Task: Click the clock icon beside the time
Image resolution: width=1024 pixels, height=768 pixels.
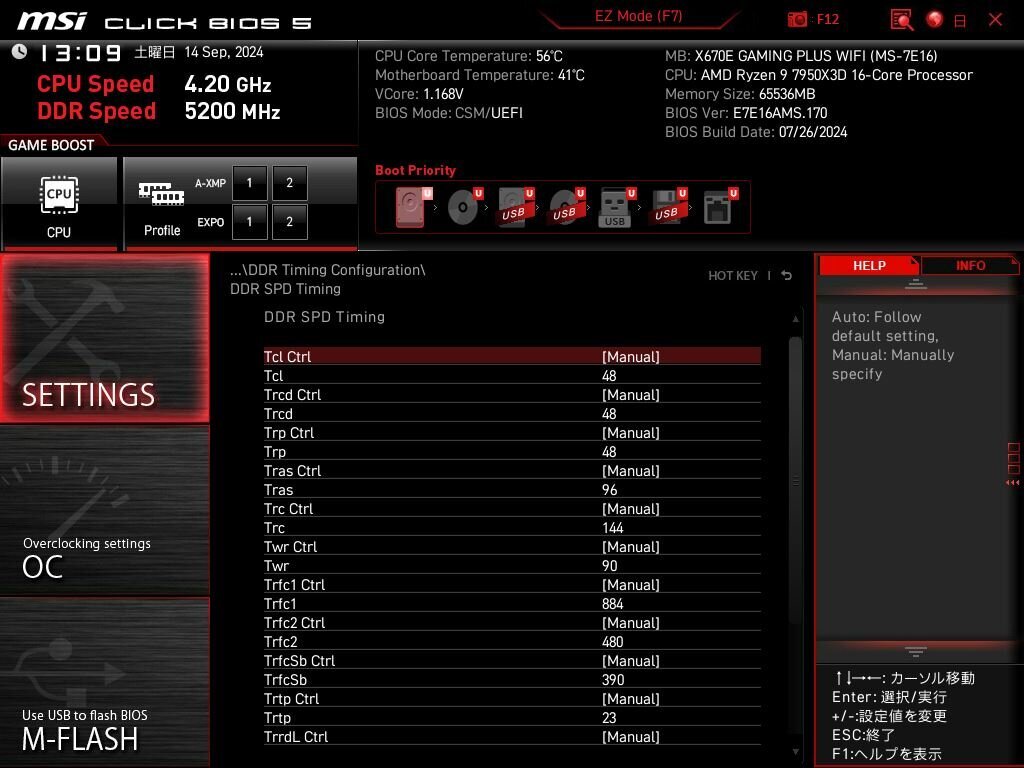Action: tap(20, 52)
